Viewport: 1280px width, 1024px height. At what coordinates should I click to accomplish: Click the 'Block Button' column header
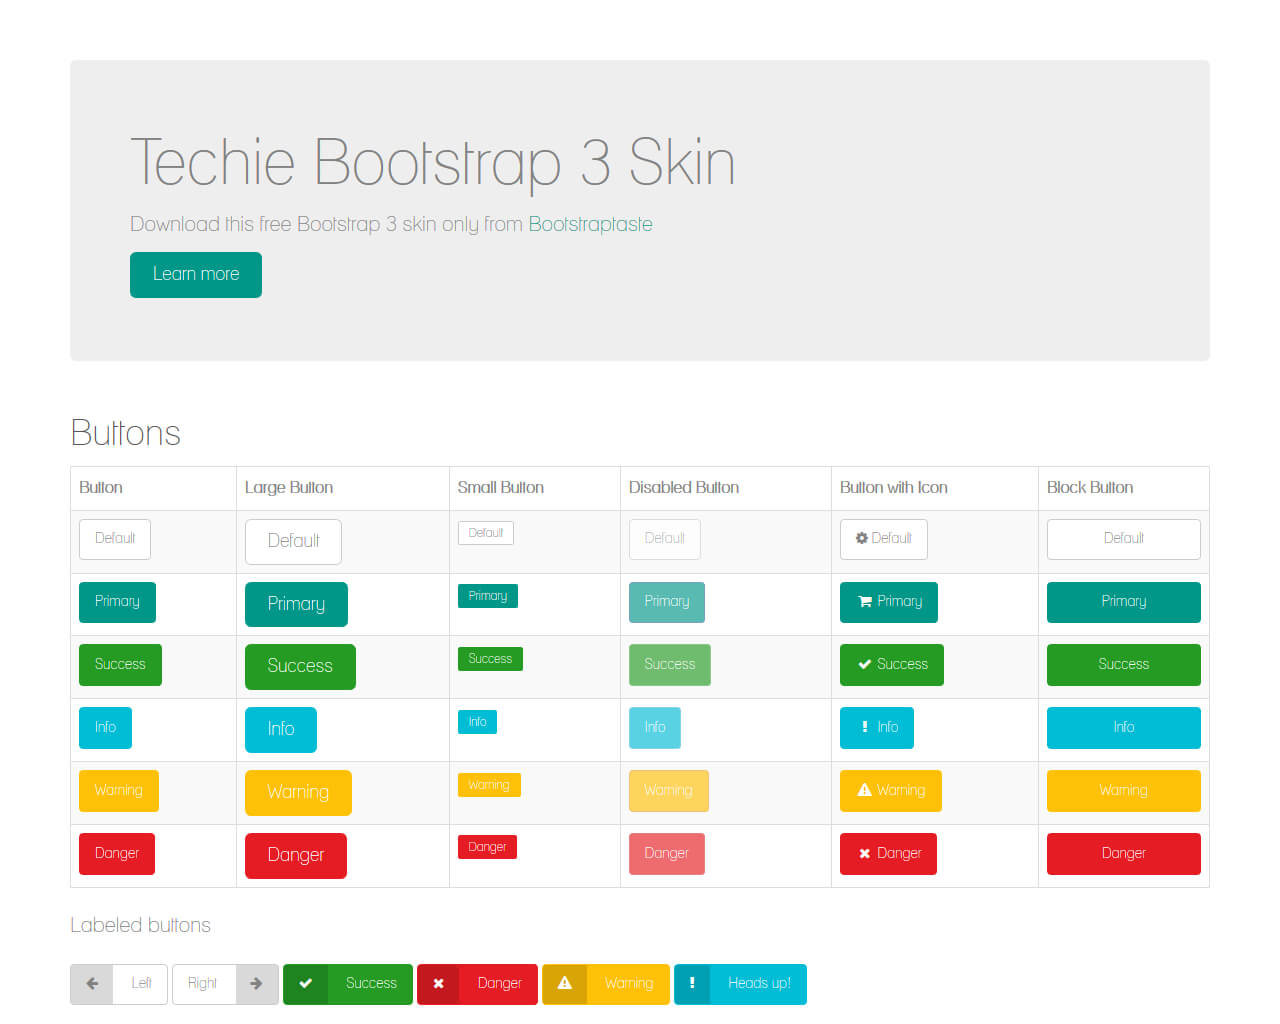tap(1090, 488)
